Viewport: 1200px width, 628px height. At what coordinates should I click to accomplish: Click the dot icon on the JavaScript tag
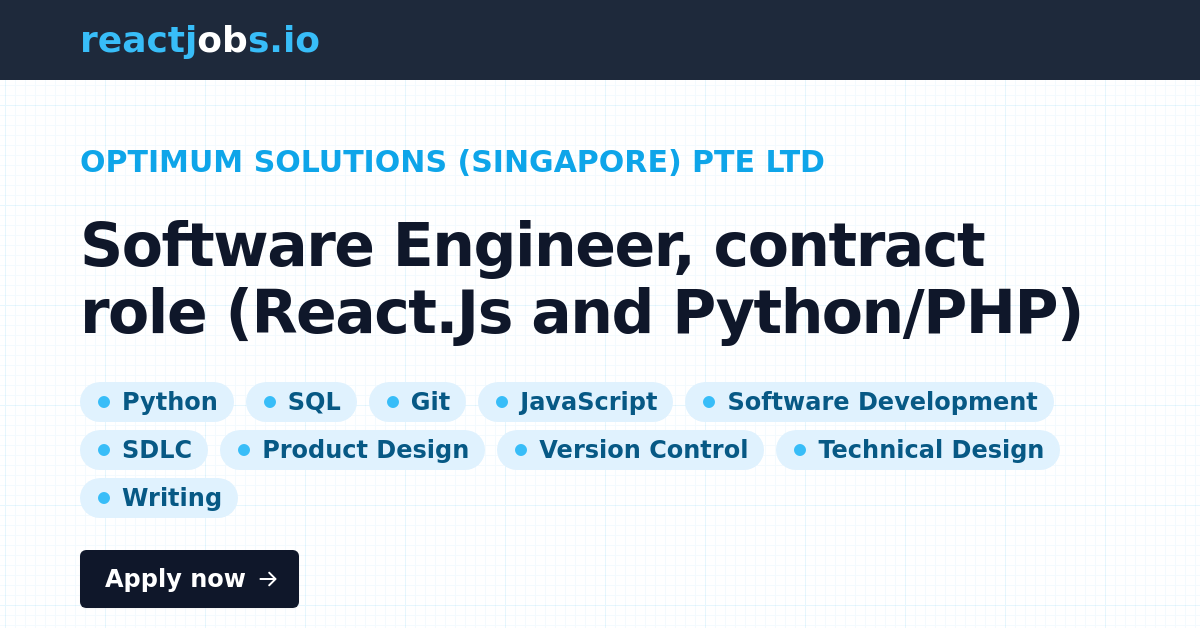[502, 402]
